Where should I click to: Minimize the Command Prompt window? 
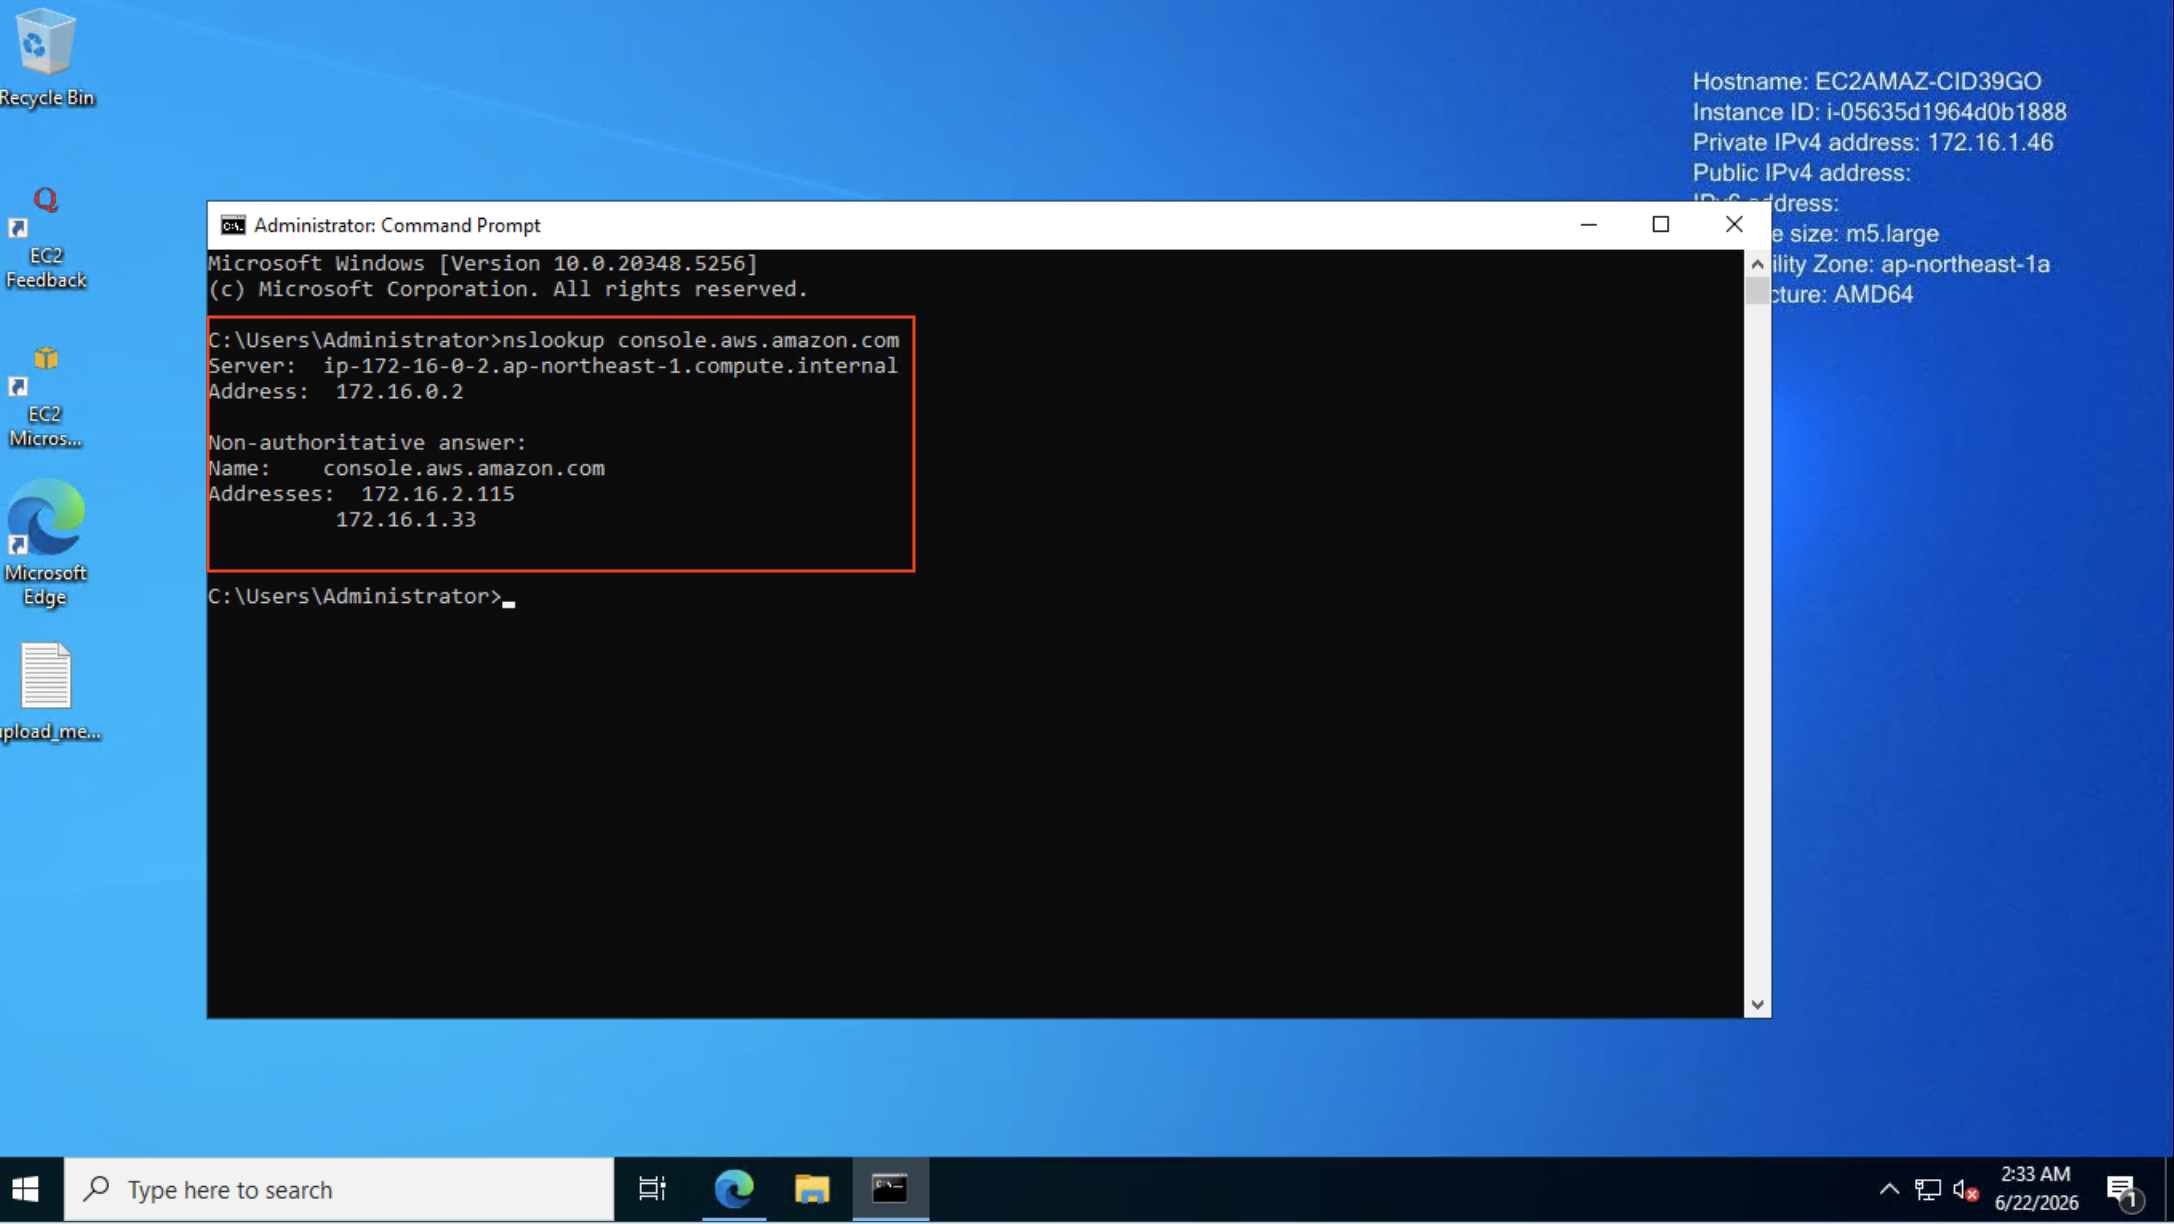pyautogui.click(x=1588, y=225)
